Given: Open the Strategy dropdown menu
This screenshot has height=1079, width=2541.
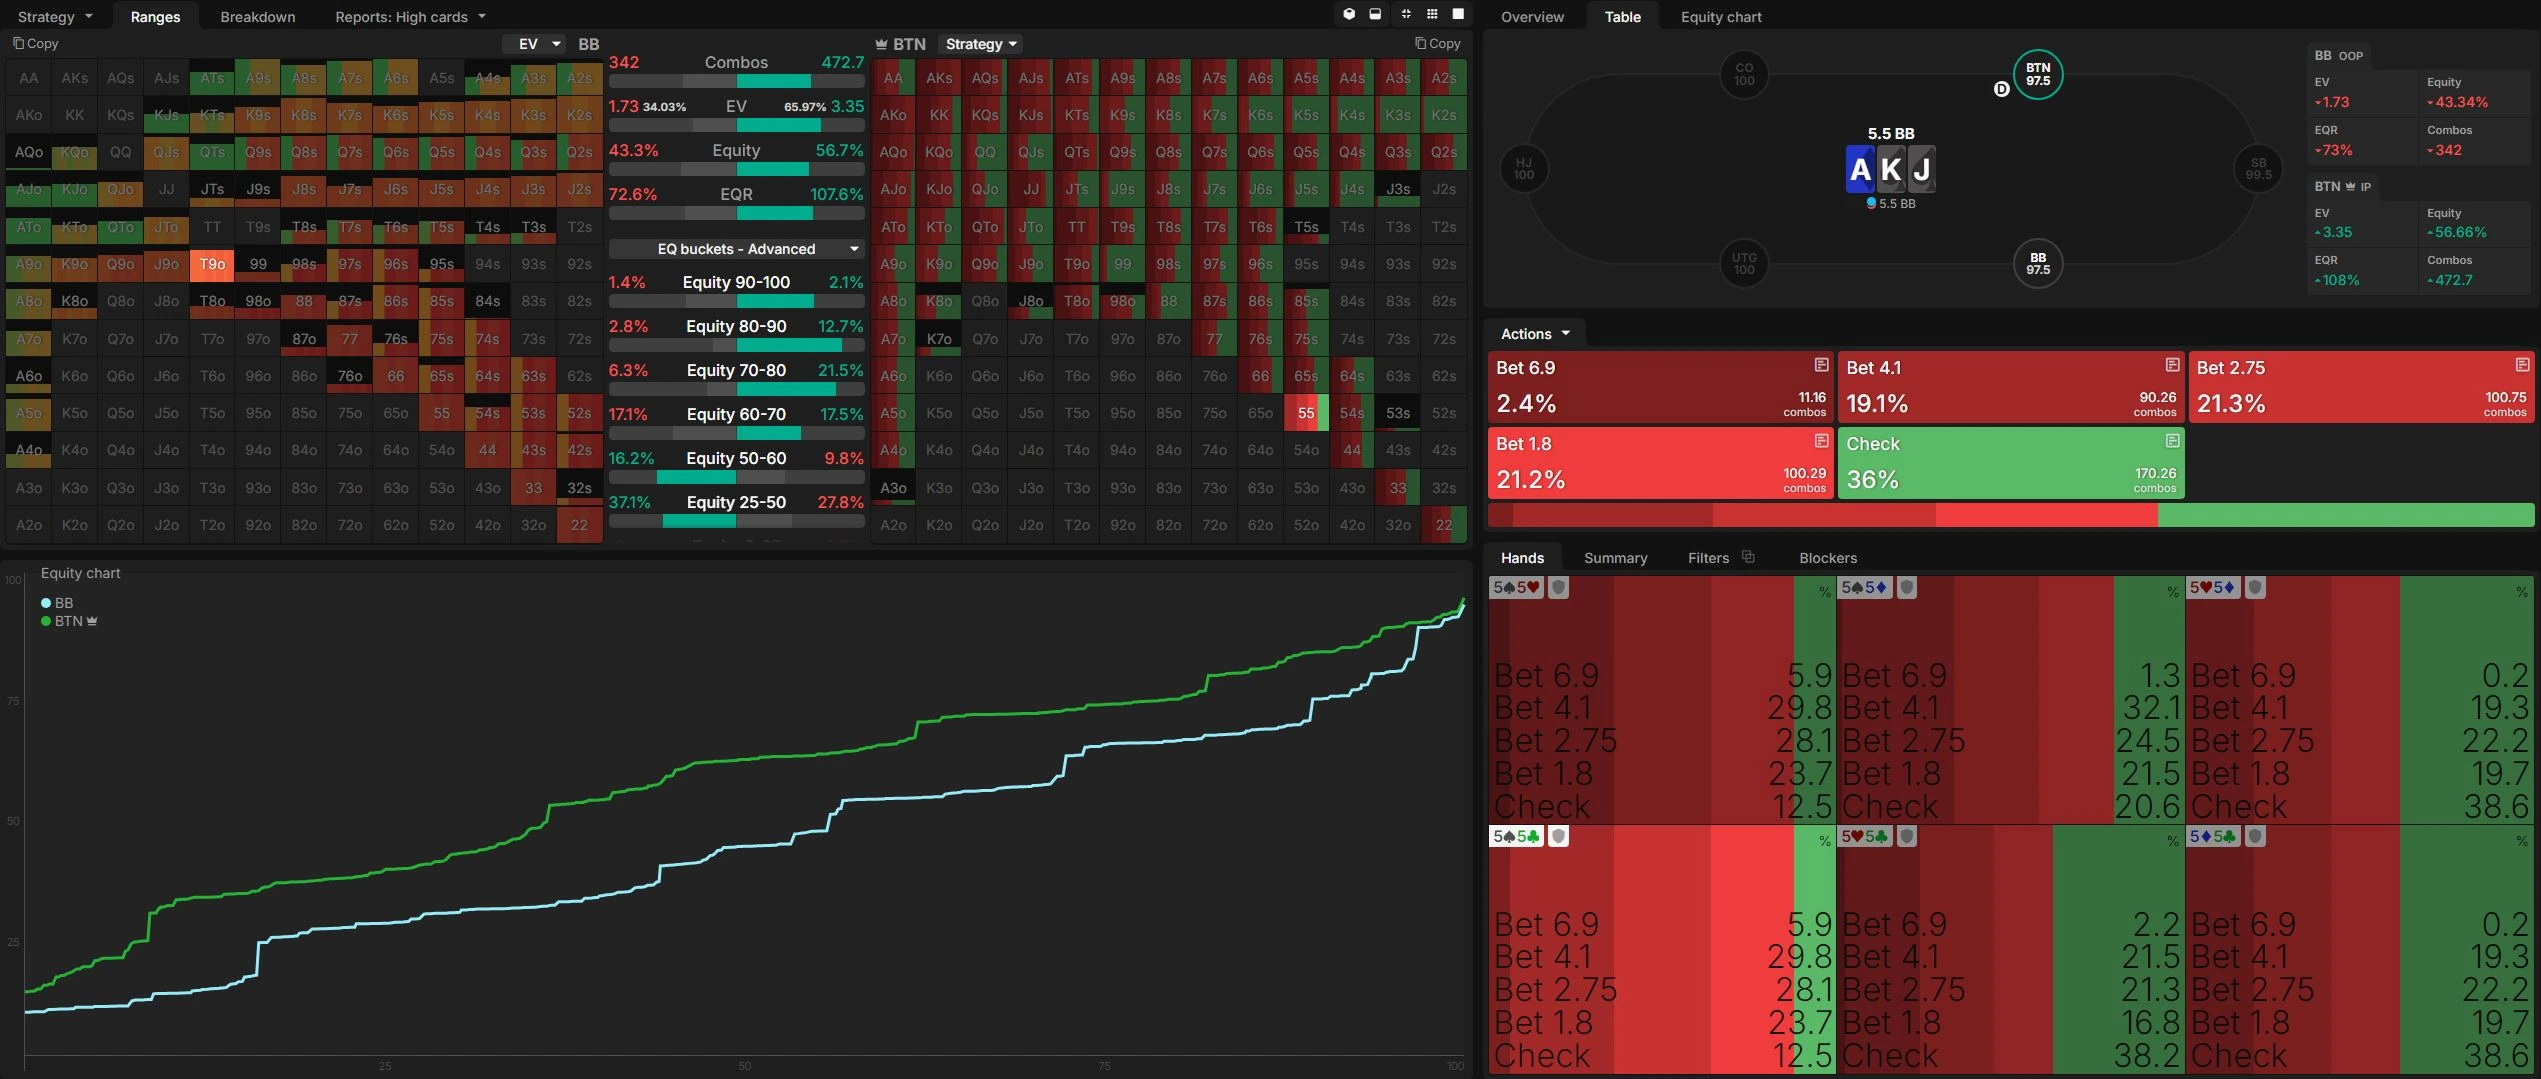Looking at the screenshot, I should pyautogui.click(x=55, y=16).
